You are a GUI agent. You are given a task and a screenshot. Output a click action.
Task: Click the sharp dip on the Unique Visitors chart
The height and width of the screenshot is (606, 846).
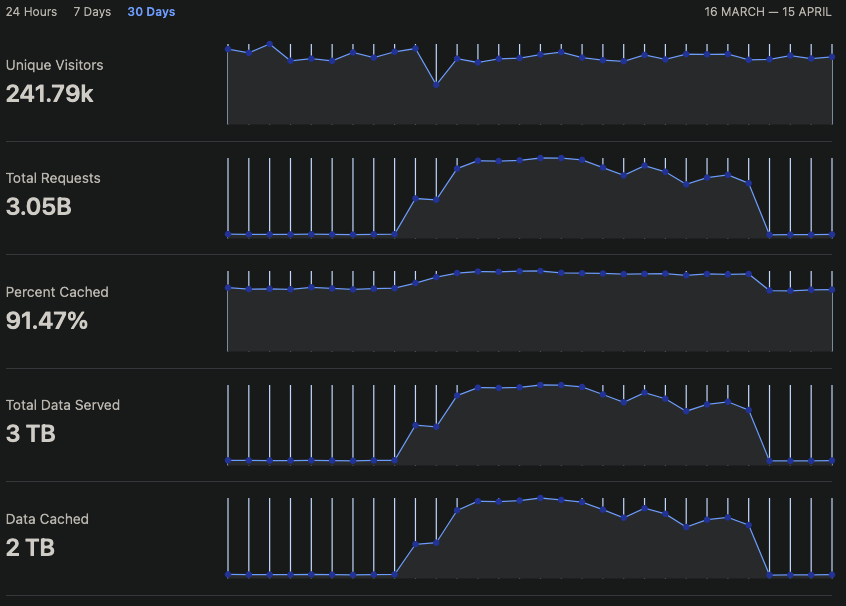coord(436,85)
